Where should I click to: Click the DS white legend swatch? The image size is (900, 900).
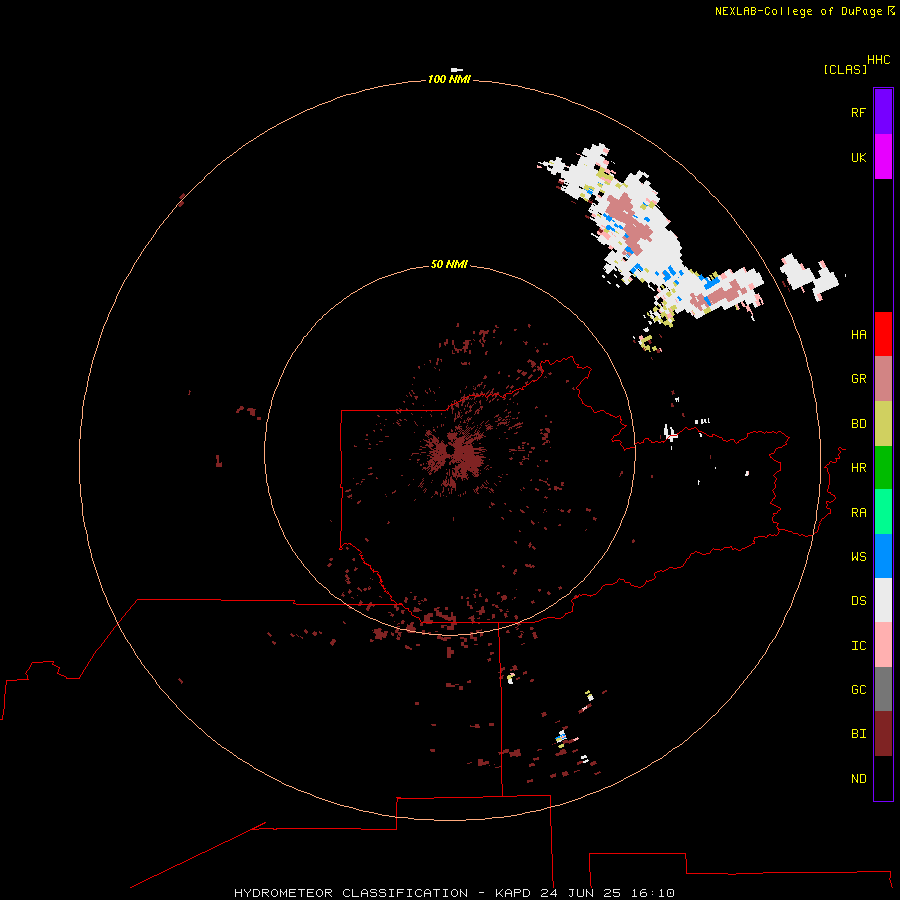pos(883,600)
